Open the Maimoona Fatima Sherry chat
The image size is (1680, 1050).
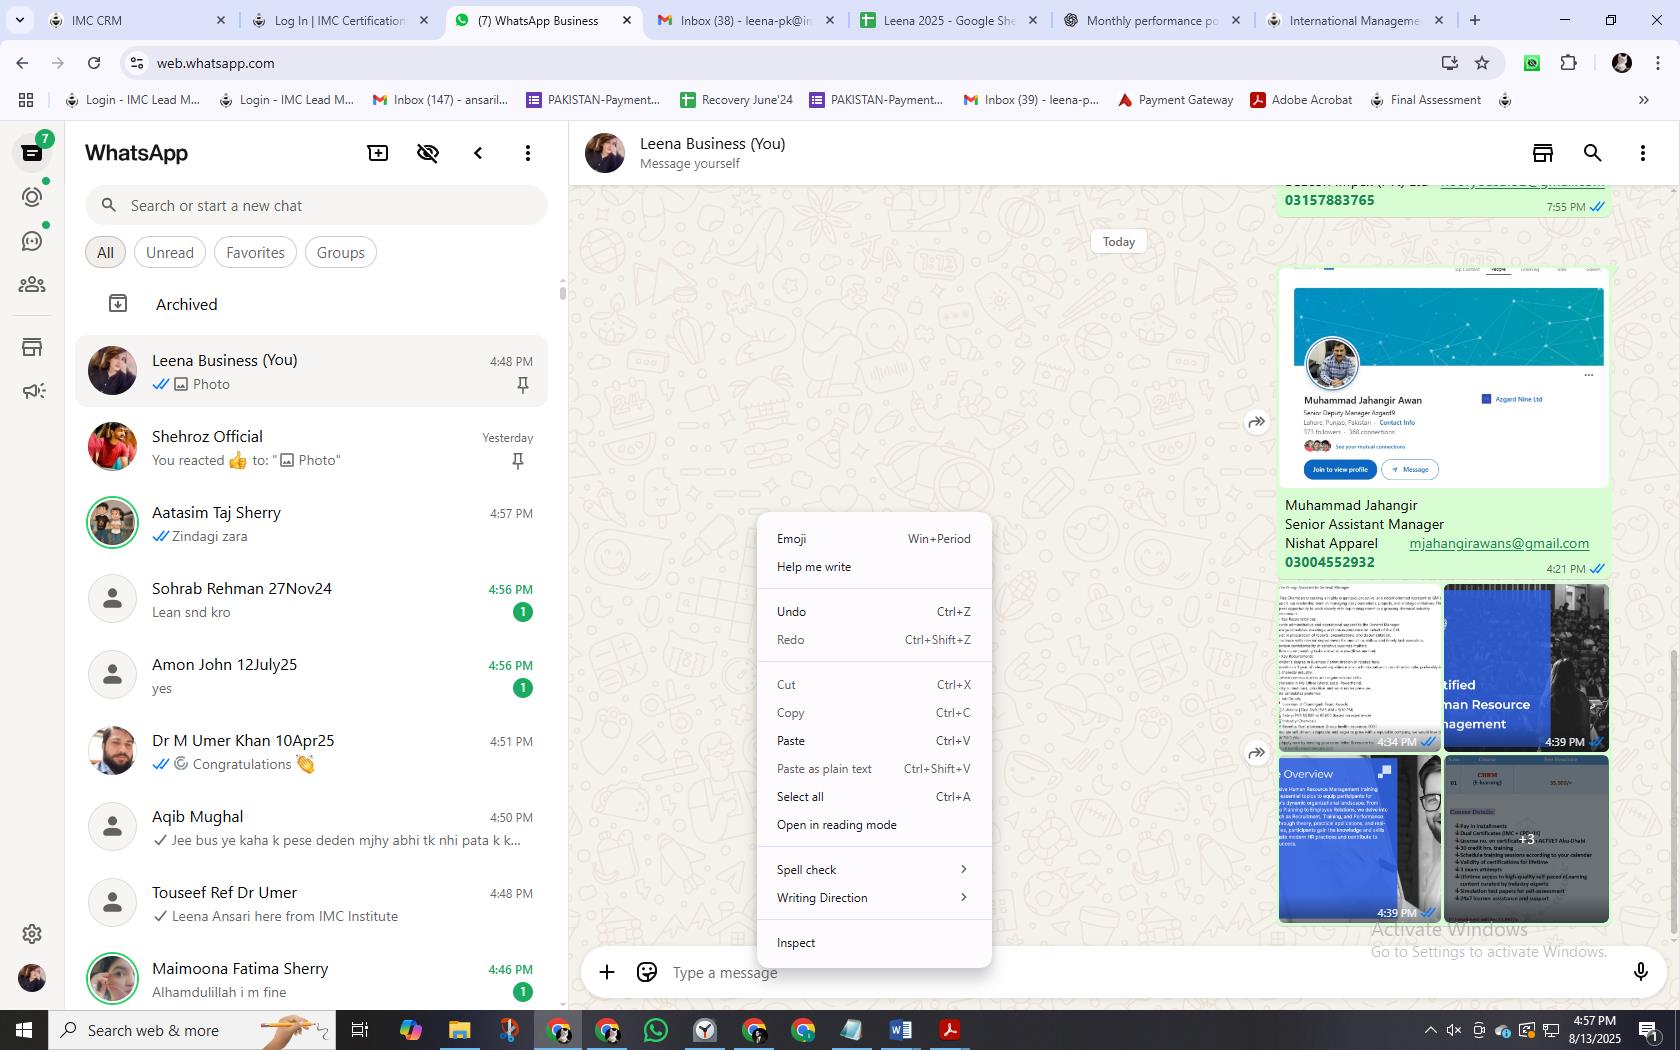coord(312,979)
